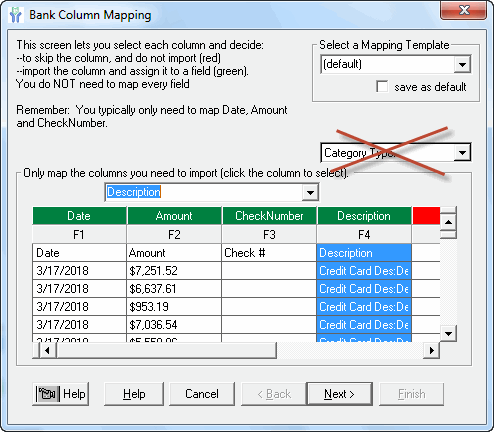Screen dimensions: 494x432
Task: Close the Bank Column Mapping dialog
Action: 463,10
